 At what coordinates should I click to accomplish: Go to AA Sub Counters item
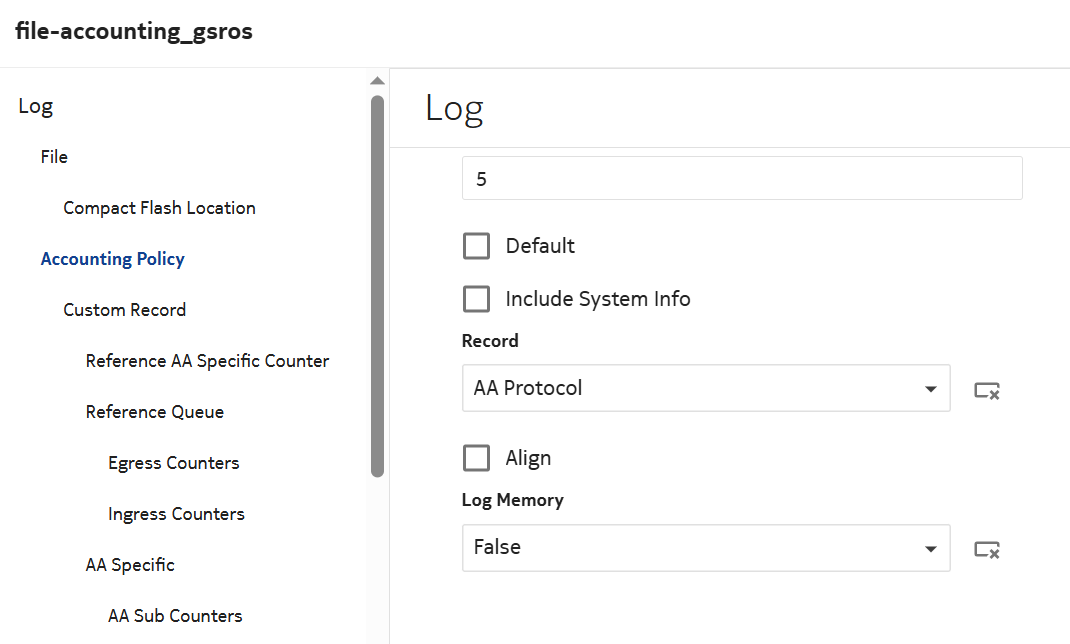tap(175, 616)
